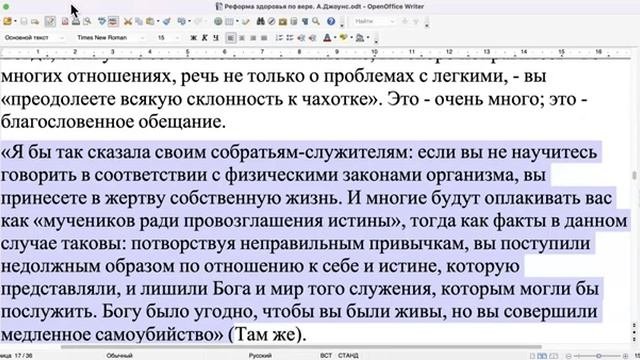Export directly as PDF
640x360 pixels.
pyautogui.click(x=65, y=21)
